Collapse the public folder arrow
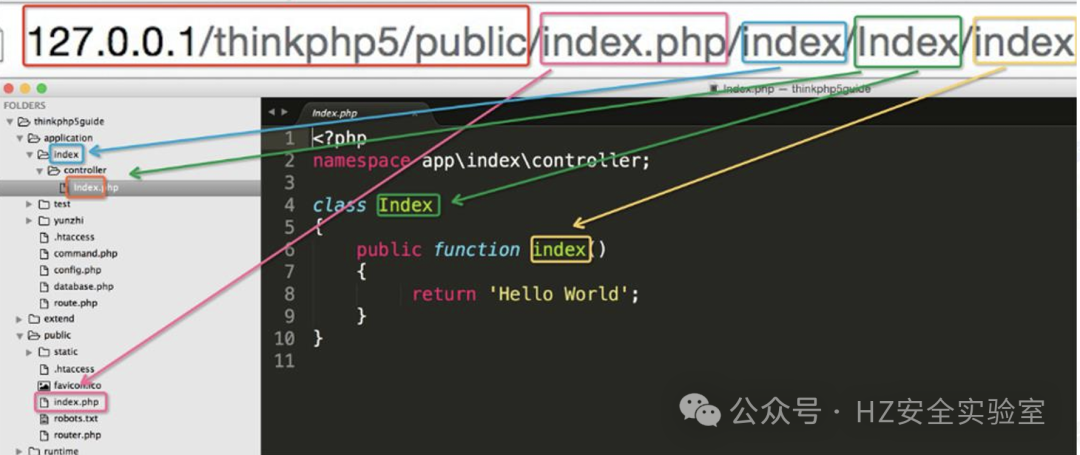Screen dimensions: 1080x455 (x=20, y=336)
